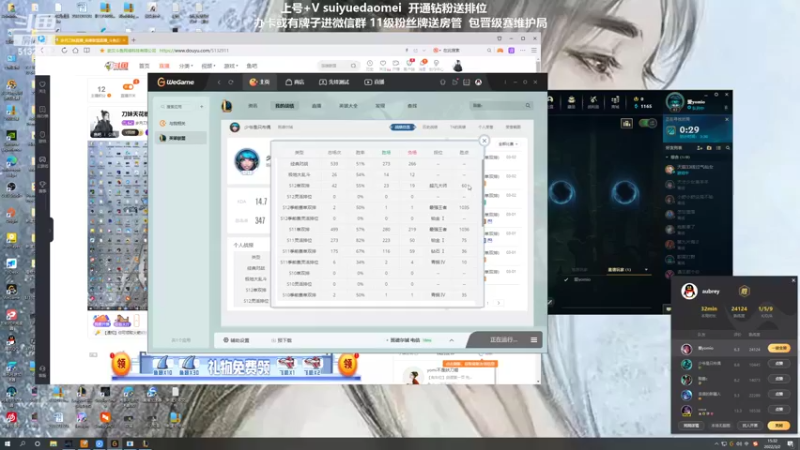This screenshot has width=800, height=450.
Task: Click add friend icon in LoL friend list
Action: coord(699,148)
